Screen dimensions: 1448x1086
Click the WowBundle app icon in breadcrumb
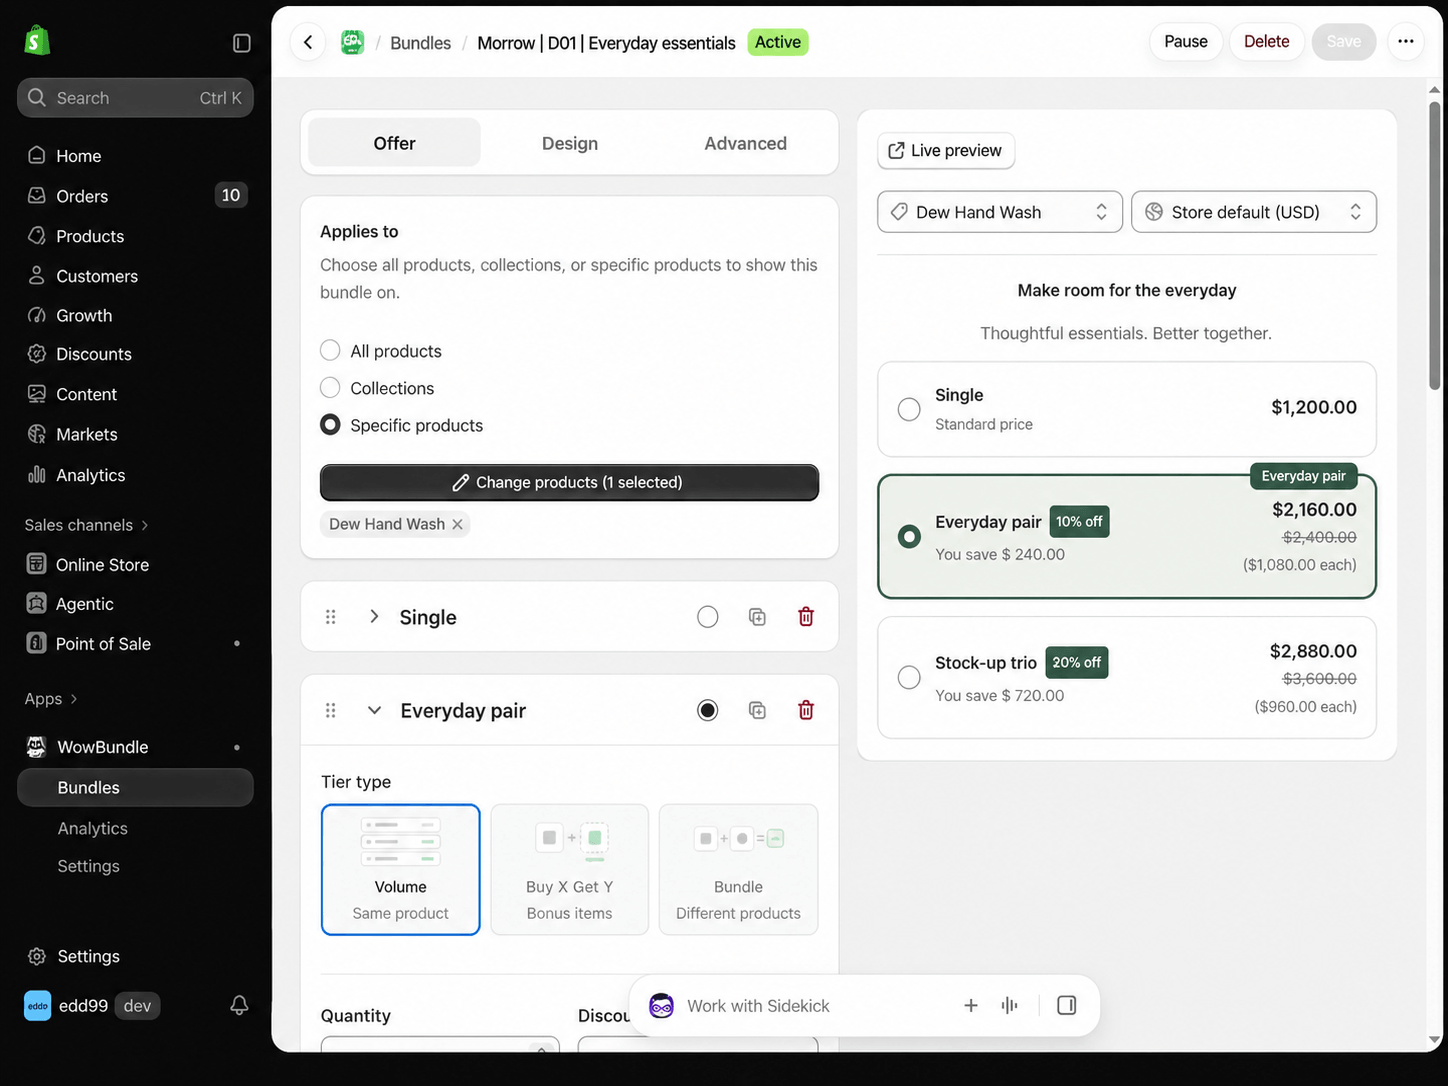pyautogui.click(x=352, y=42)
